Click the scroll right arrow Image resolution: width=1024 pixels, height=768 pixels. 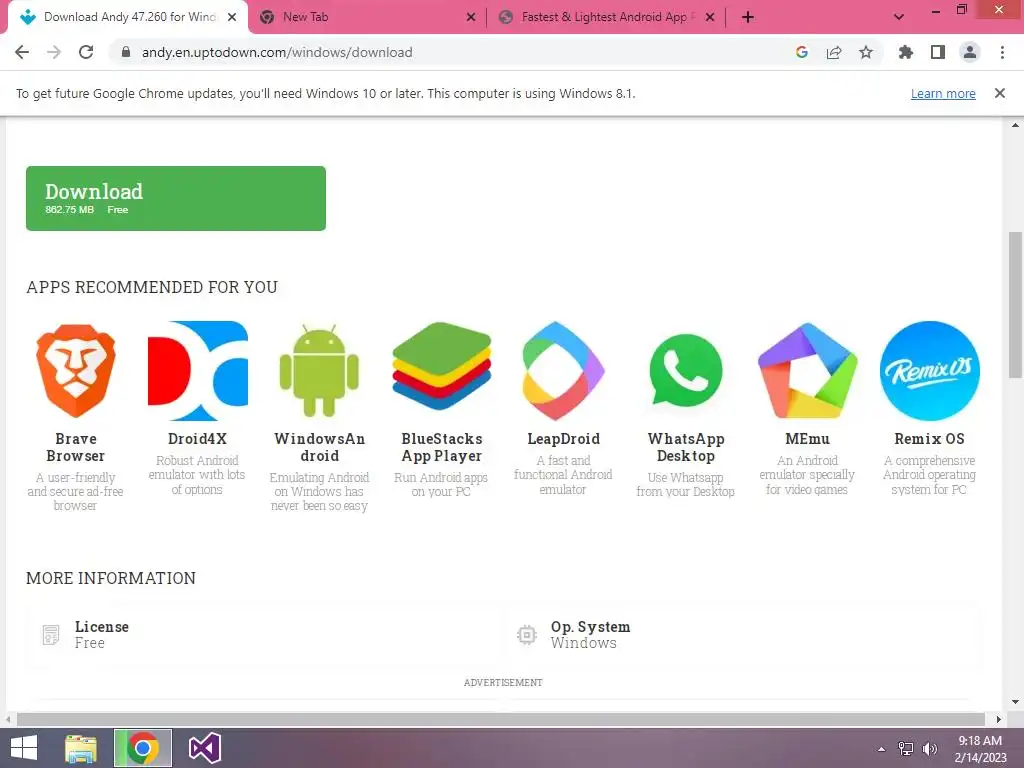tap(999, 719)
